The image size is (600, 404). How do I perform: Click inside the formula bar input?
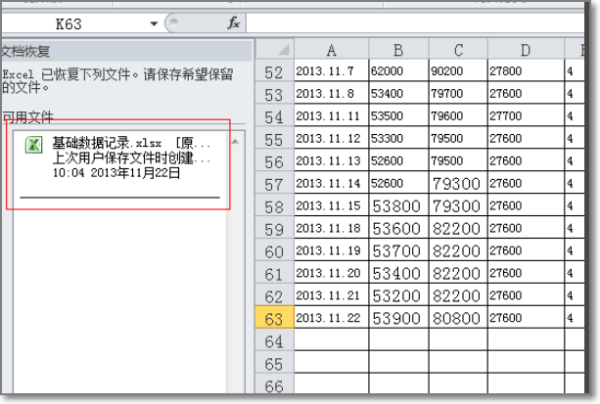415,23
